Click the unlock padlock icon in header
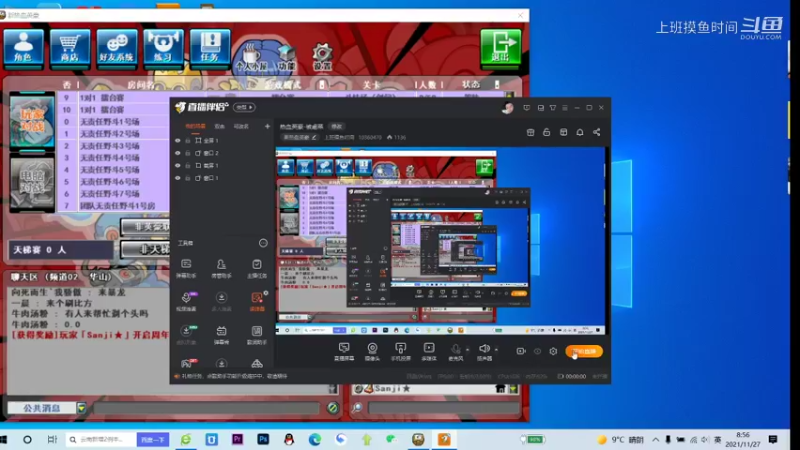Viewport: 800px width, 450px height. [546, 132]
